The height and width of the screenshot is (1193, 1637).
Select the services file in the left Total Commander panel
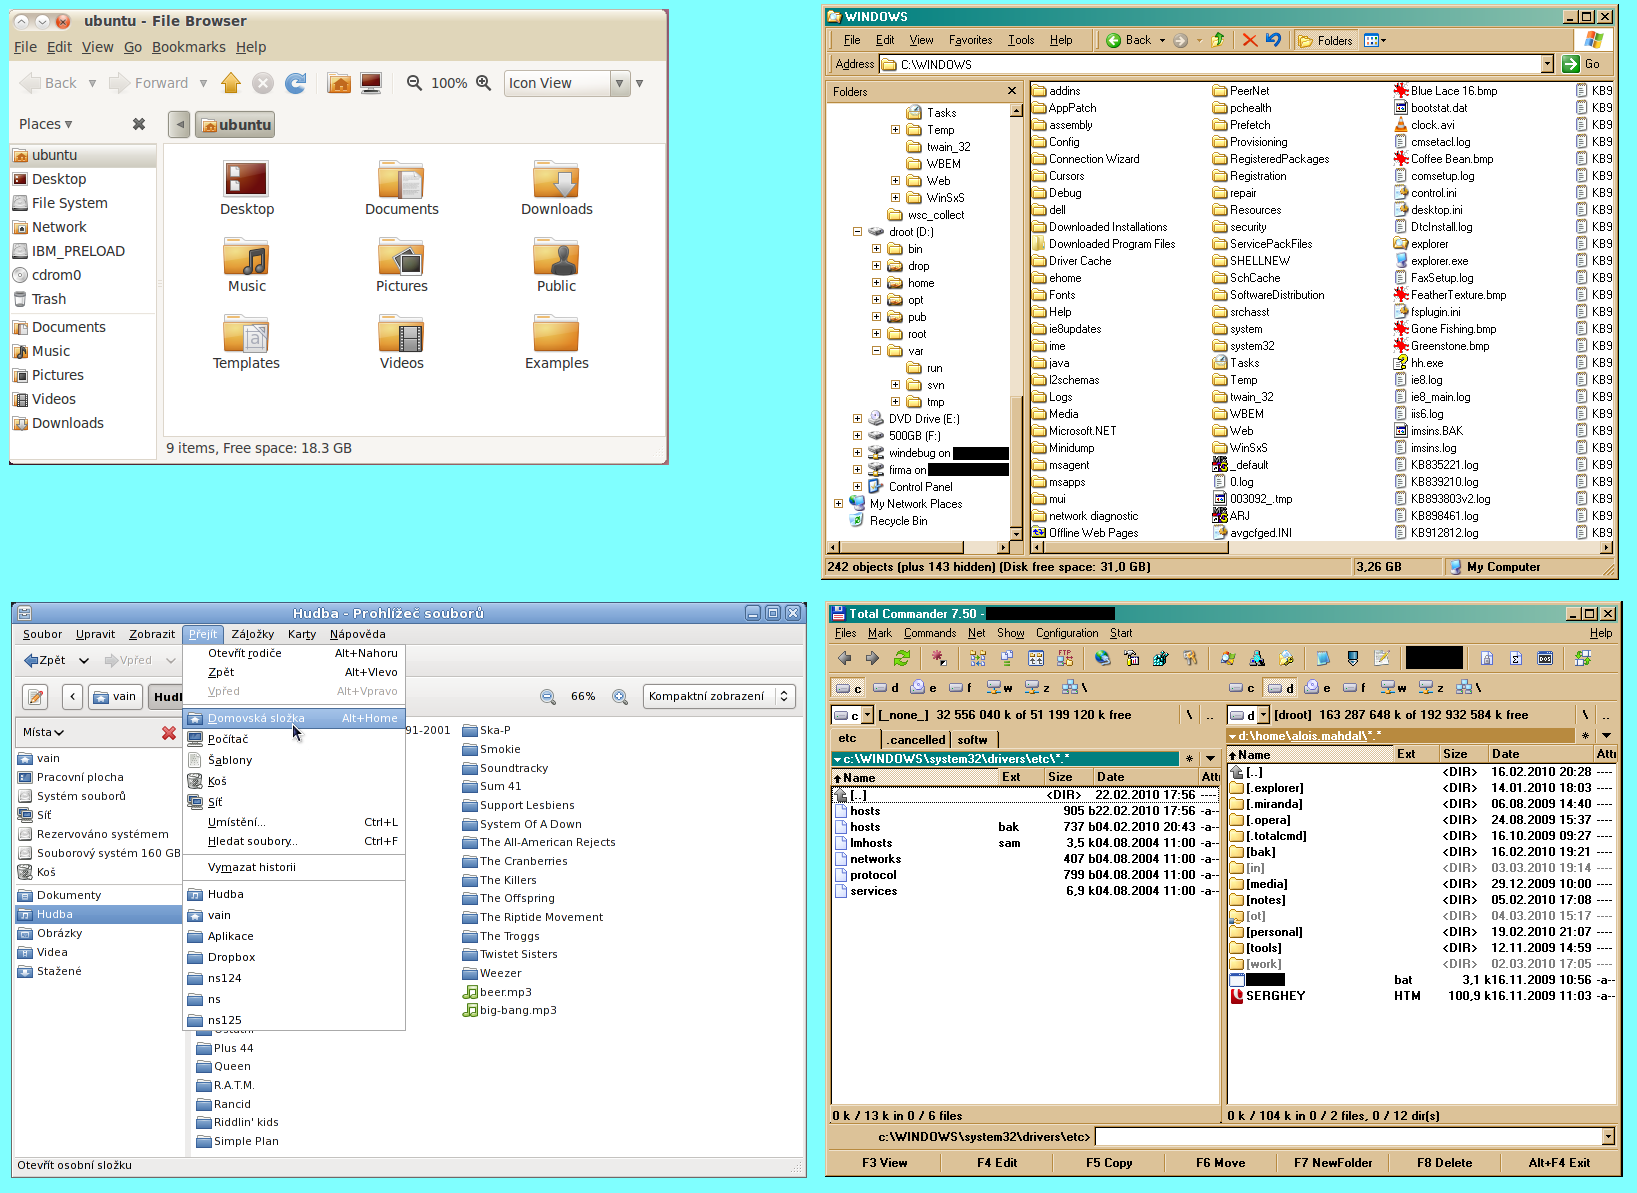[1025, 891]
